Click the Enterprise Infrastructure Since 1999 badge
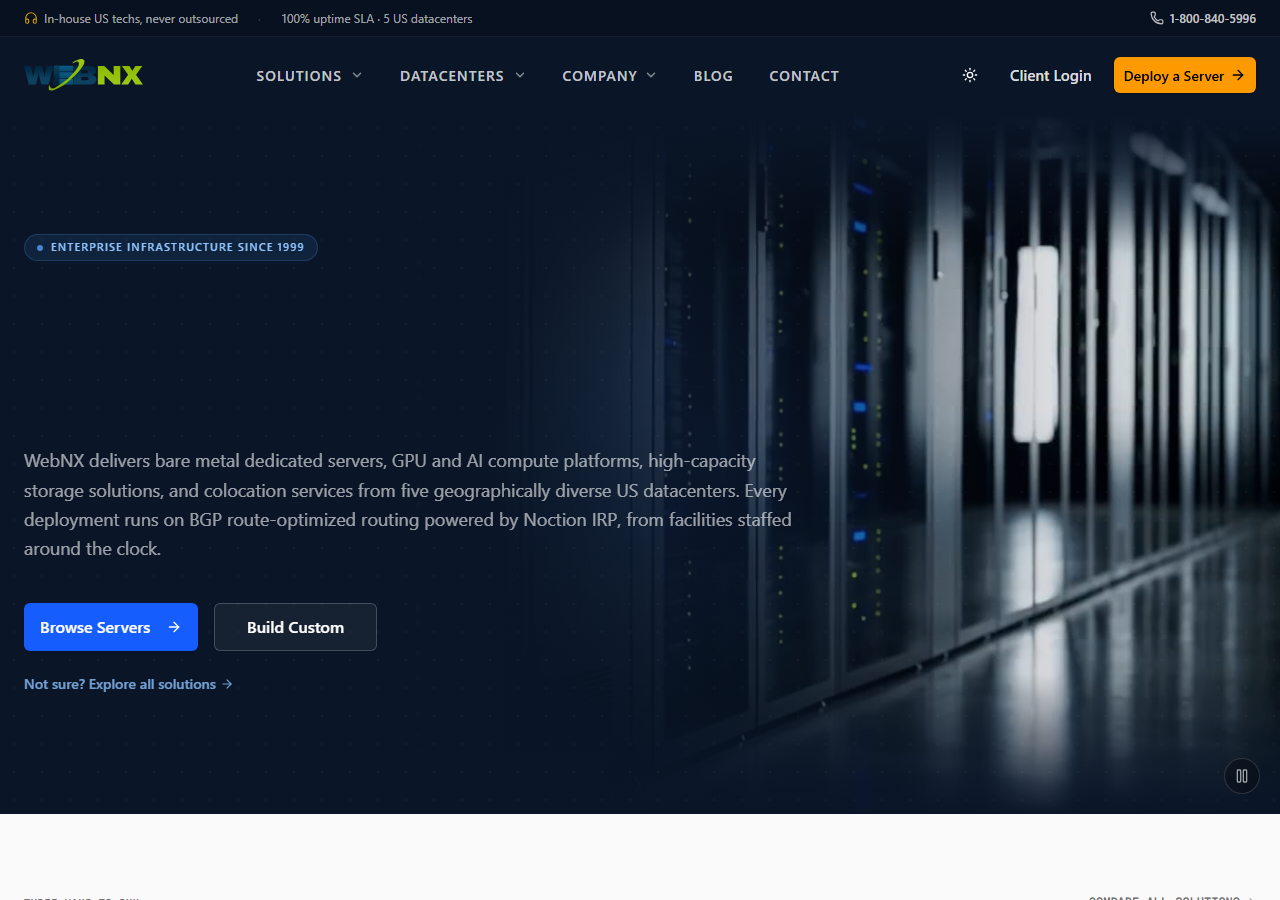Screen dimensions: 1280x900 171,247
